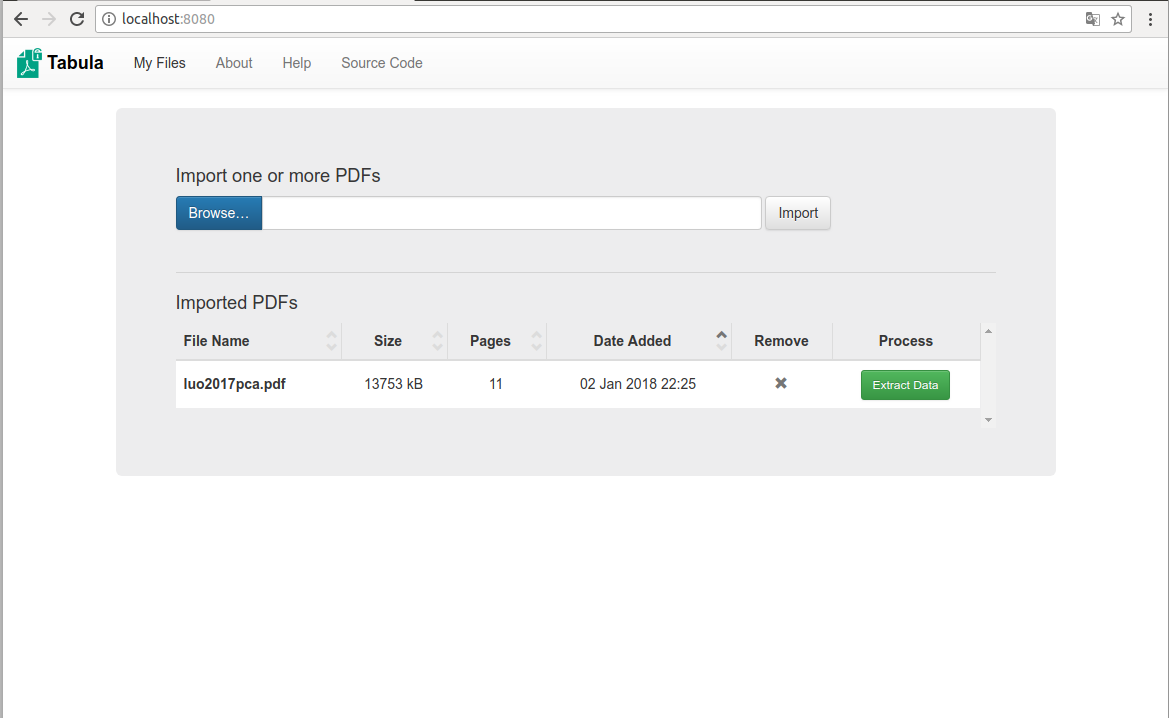The width and height of the screenshot is (1169, 718).
Task: Select the luo2017pca.pdf file name
Action: (234, 384)
